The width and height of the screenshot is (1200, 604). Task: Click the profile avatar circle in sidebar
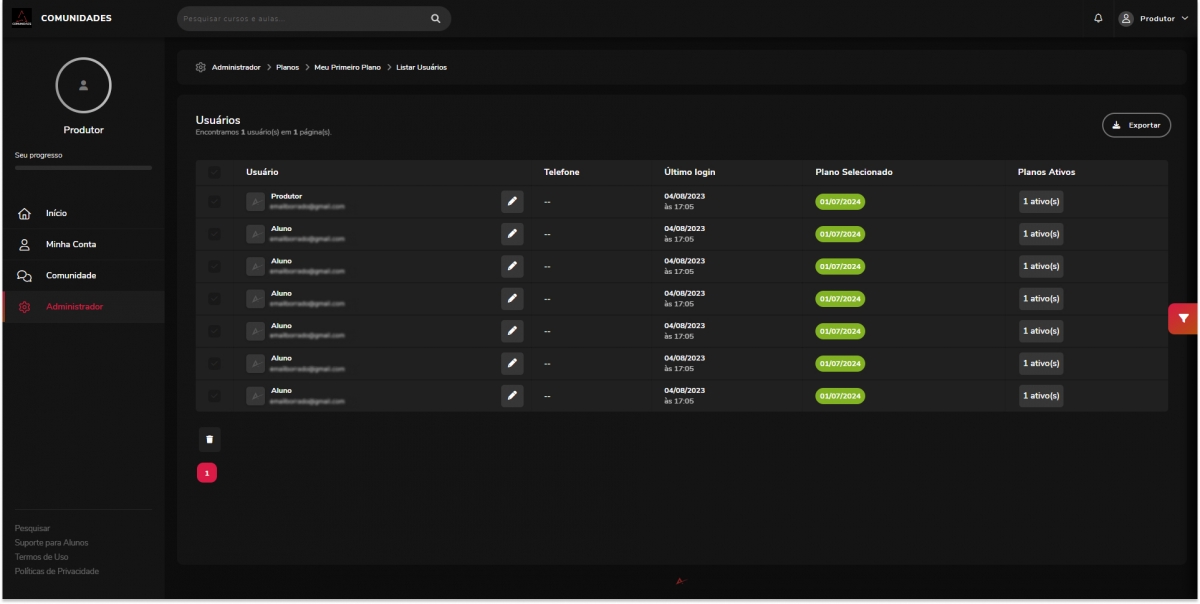point(83,85)
